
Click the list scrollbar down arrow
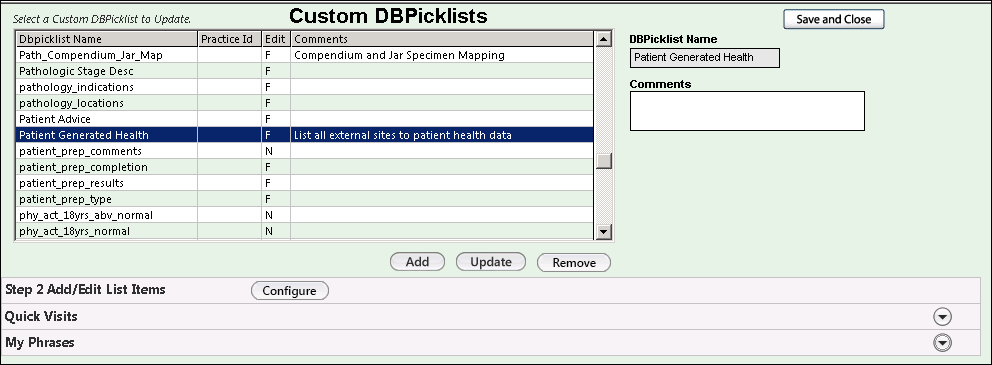[x=604, y=232]
